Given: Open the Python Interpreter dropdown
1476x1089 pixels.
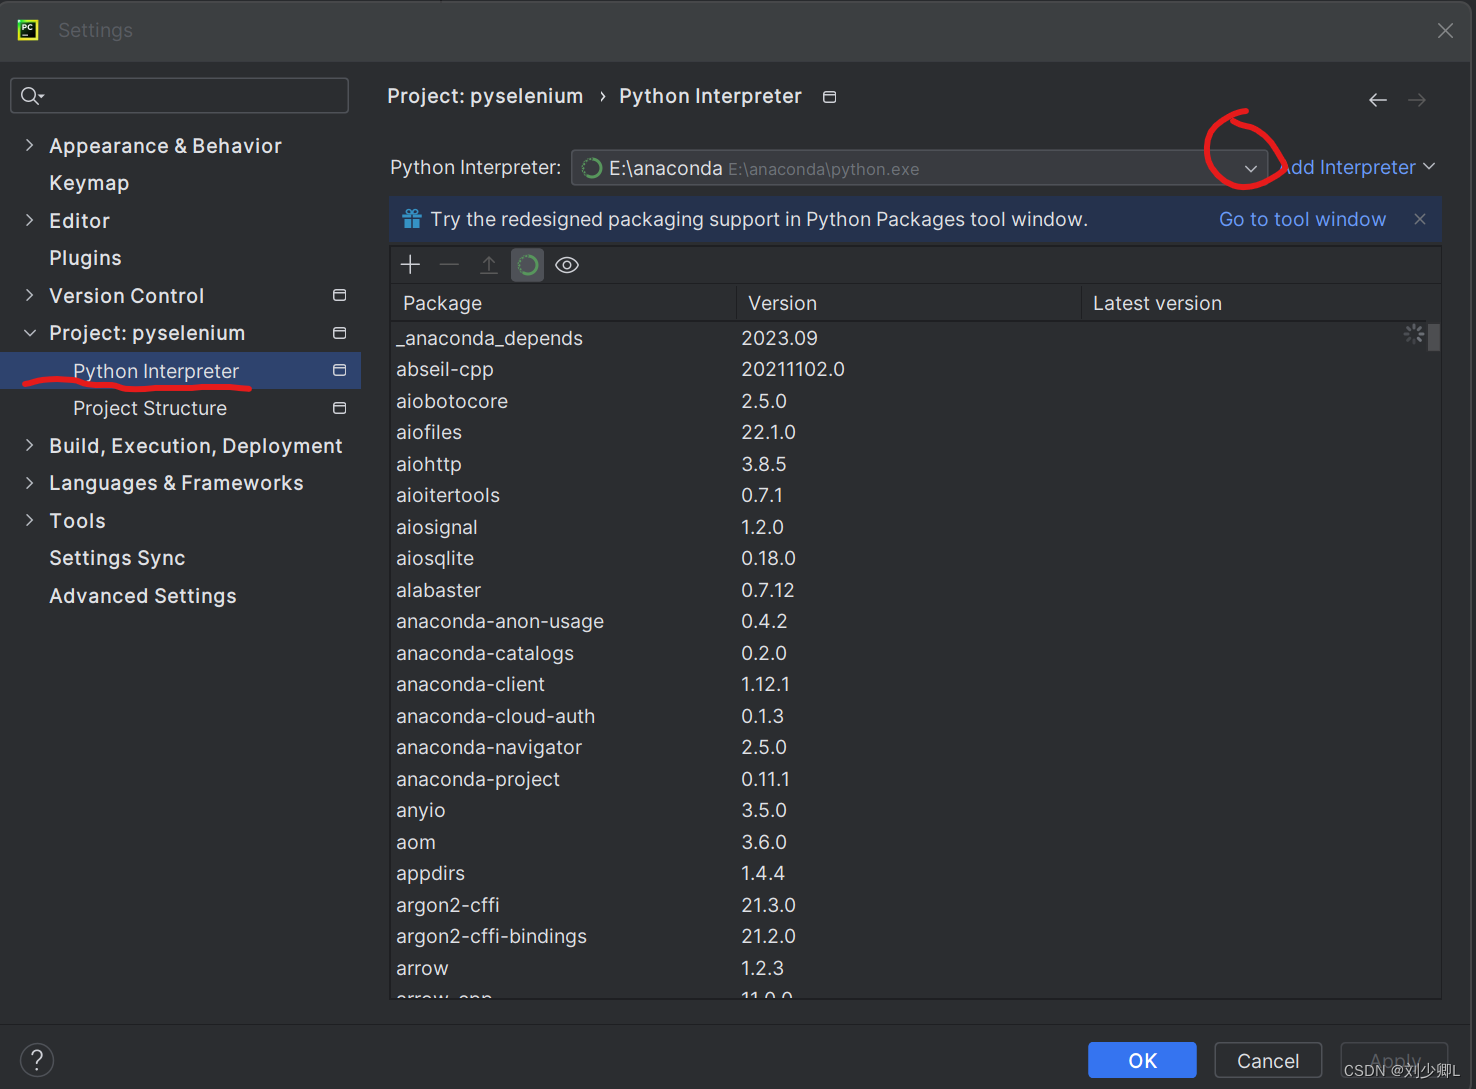Looking at the screenshot, I should pos(1250,168).
